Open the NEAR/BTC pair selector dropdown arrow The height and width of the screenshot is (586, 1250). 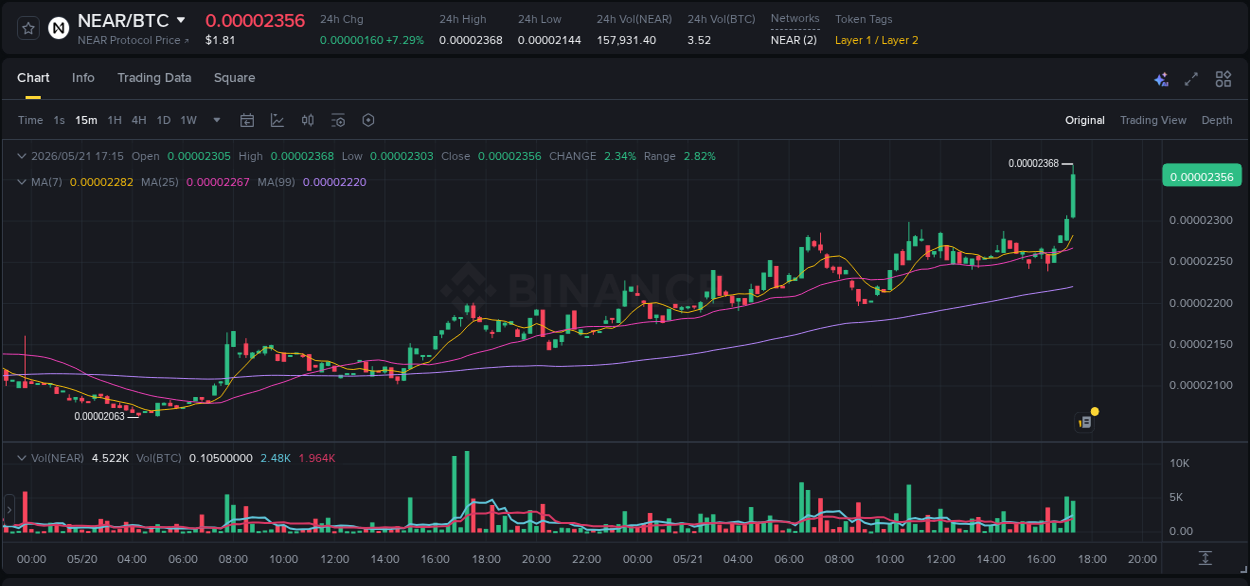181,20
